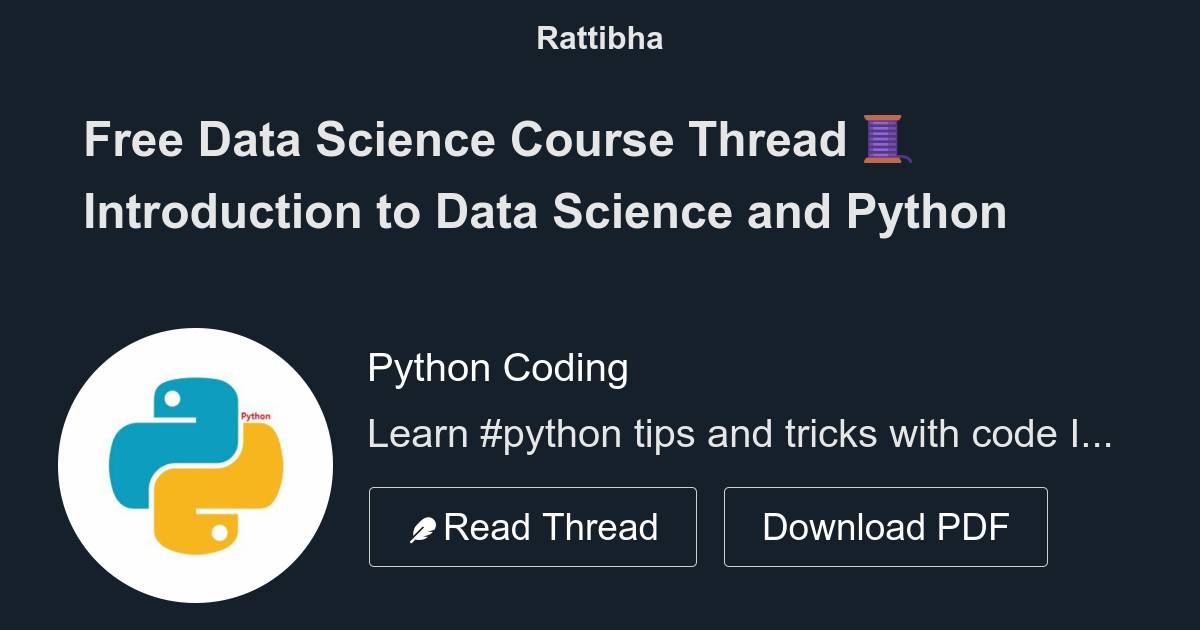Image resolution: width=1200 pixels, height=630 pixels.
Task: Click the #python hashtag in the description
Action: tap(554, 434)
